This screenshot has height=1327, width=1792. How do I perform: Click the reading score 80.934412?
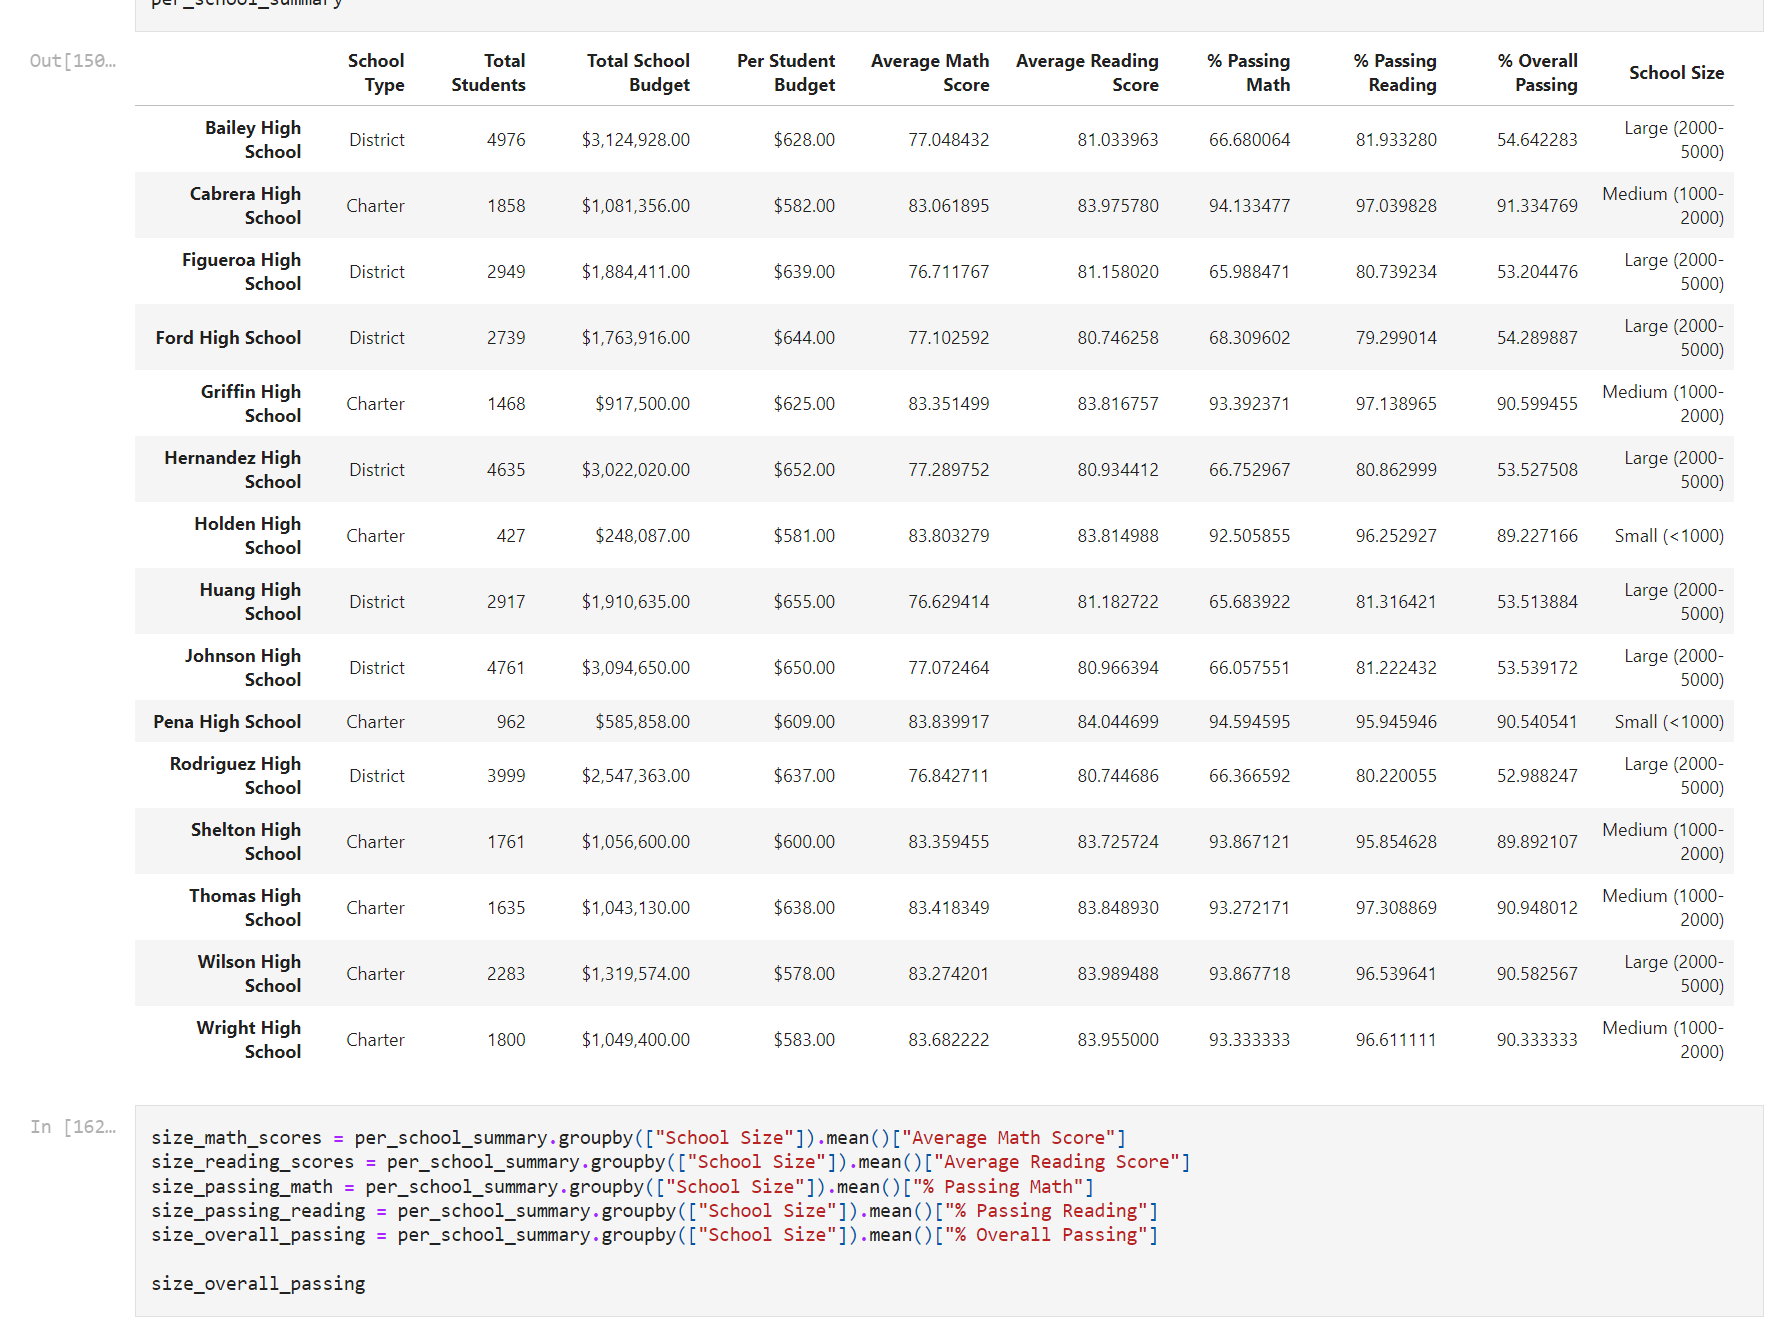coord(1118,470)
